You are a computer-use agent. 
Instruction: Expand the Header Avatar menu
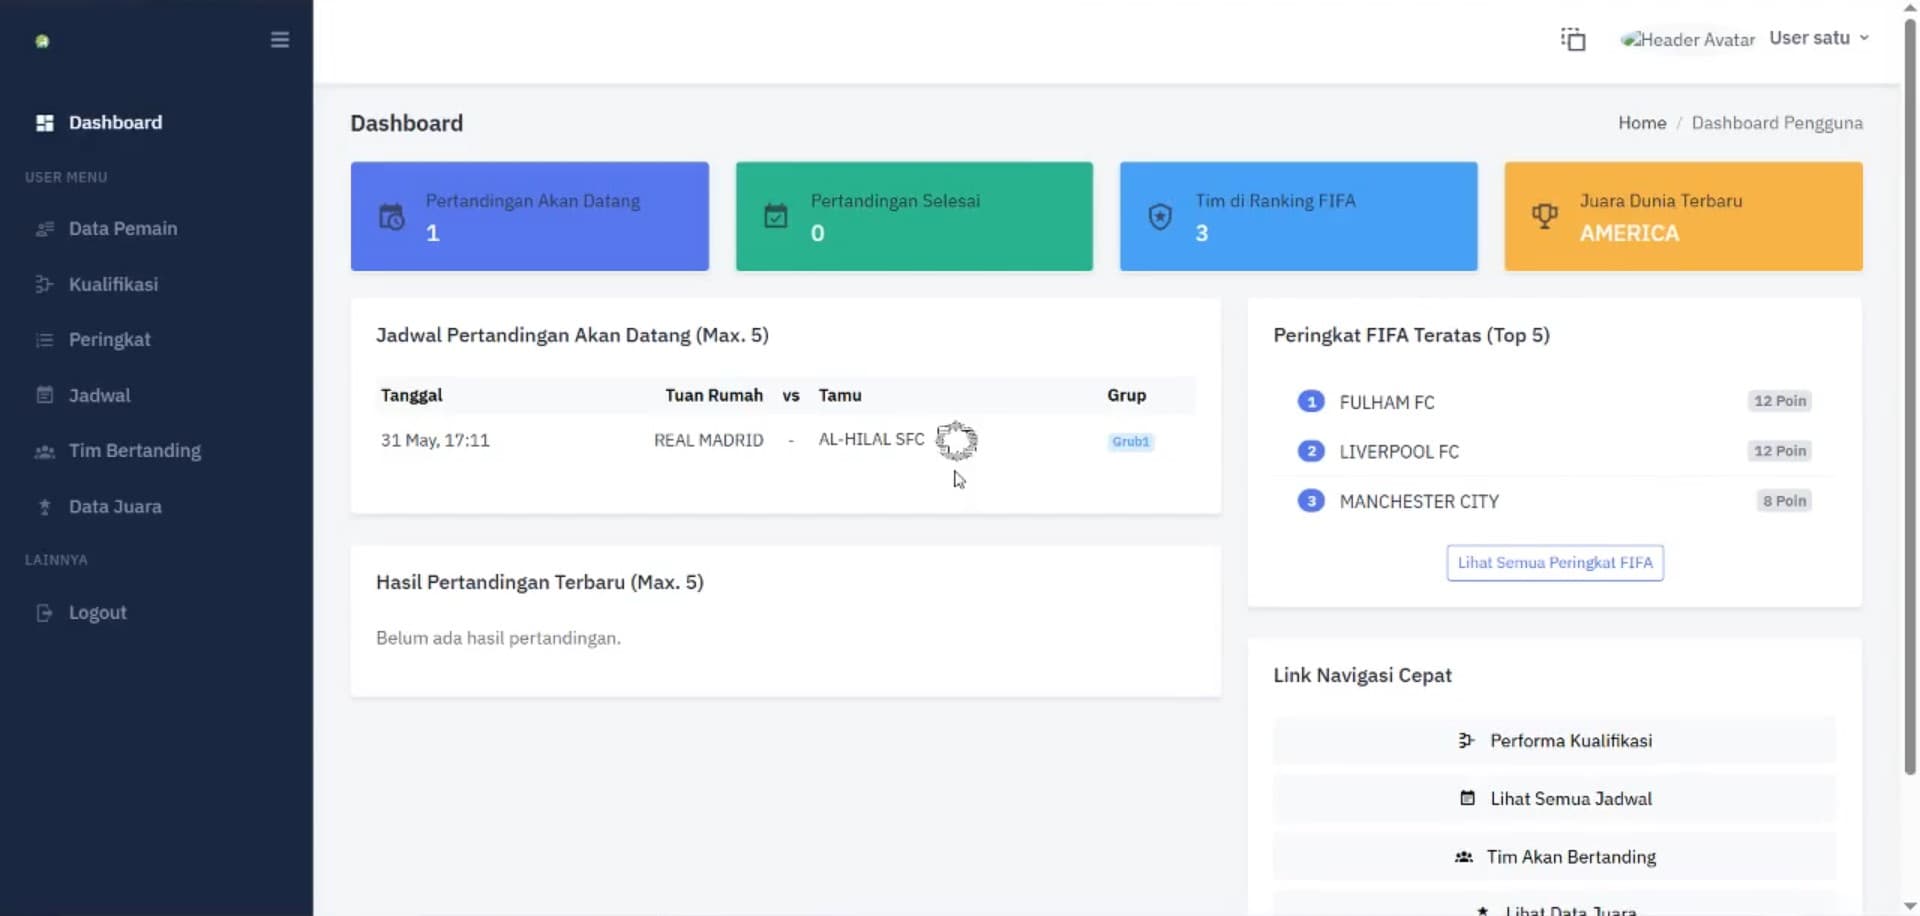(1687, 39)
